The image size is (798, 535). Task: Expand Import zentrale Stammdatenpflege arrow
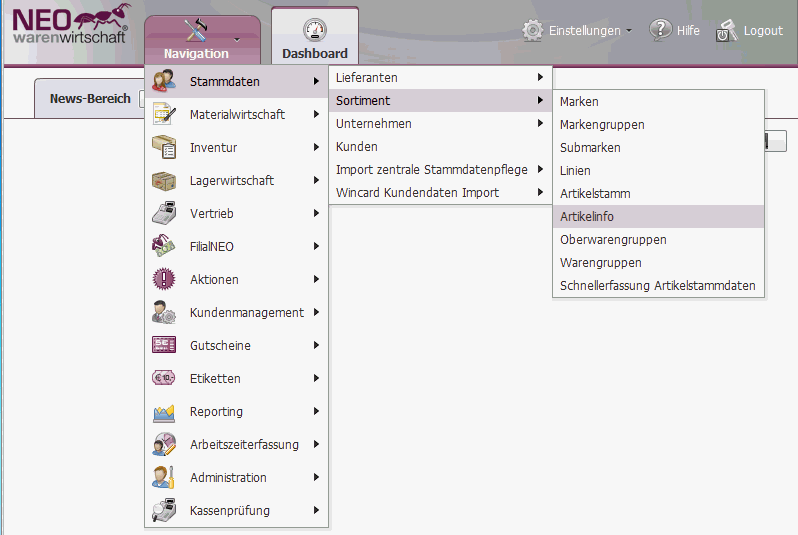(x=540, y=169)
